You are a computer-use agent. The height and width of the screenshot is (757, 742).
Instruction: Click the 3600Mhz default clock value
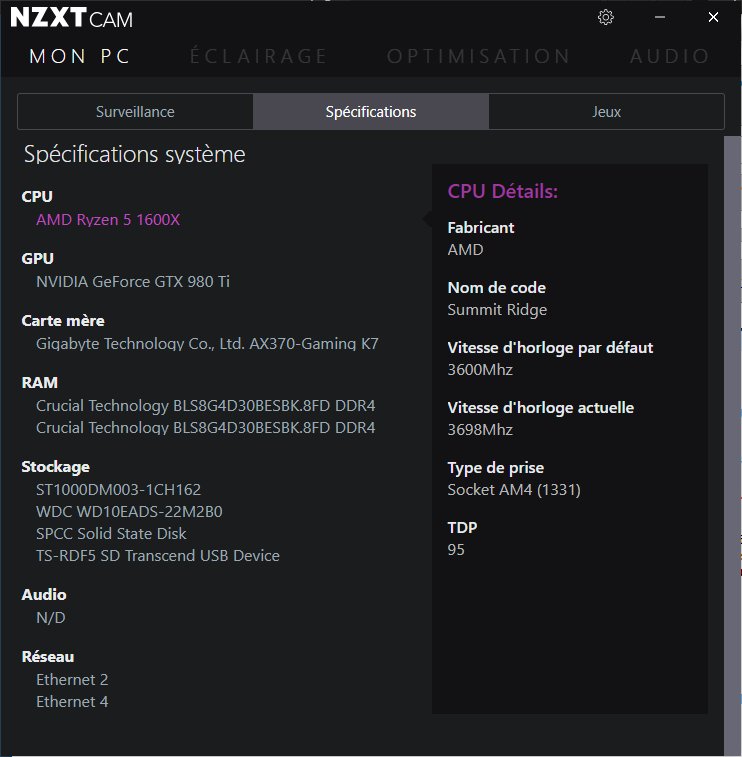point(480,370)
